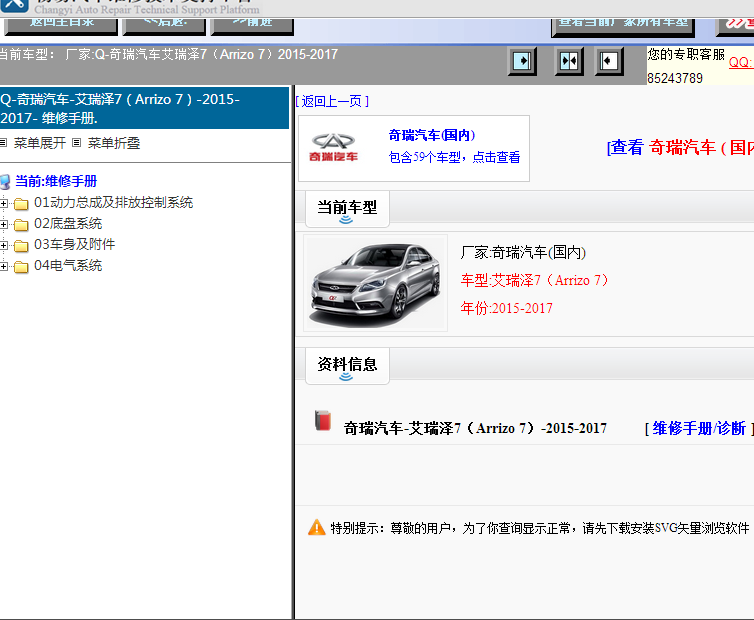The width and height of the screenshot is (754, 620).
Task: Click the silver Arrizo 7 car thumbnail
Action: (376, 283)
